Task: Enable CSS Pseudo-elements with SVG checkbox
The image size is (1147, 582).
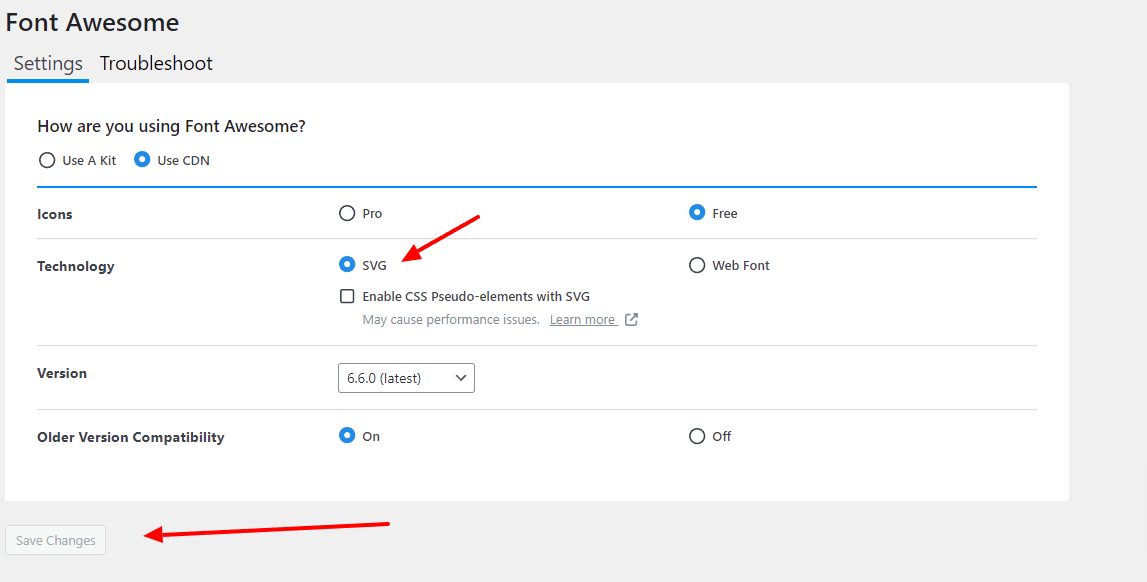Action: pyautogui.click(x=347, y=296)
